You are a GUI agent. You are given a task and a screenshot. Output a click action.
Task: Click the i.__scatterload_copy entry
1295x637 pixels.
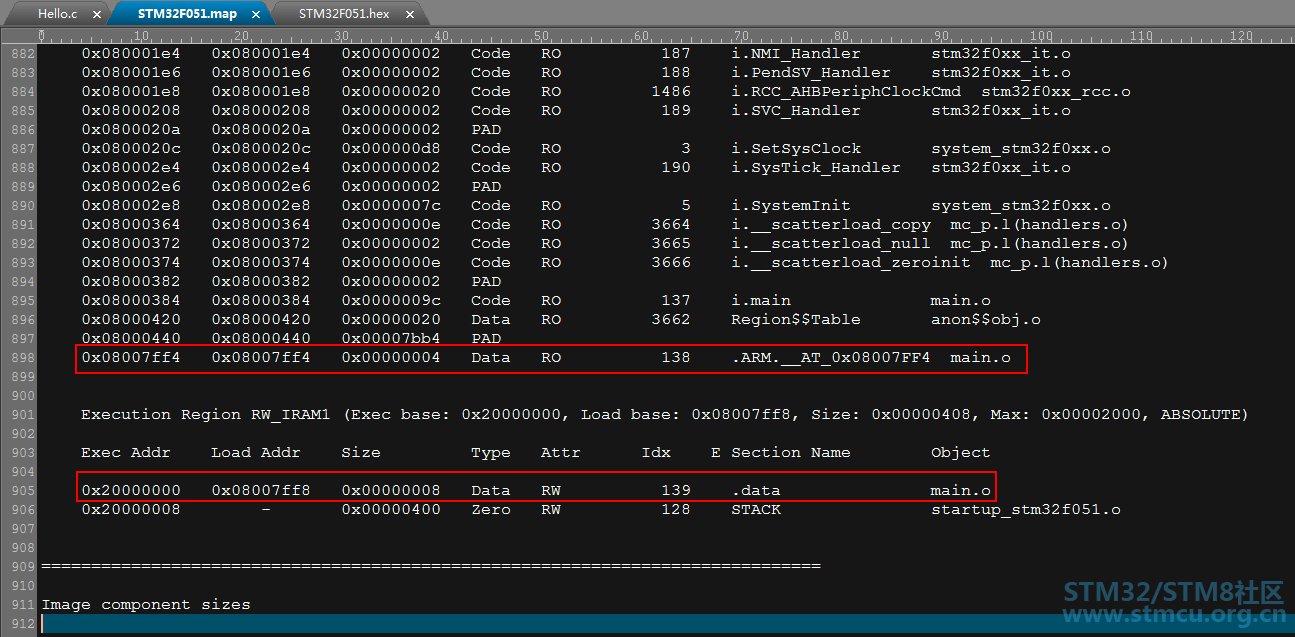[831, 225]
